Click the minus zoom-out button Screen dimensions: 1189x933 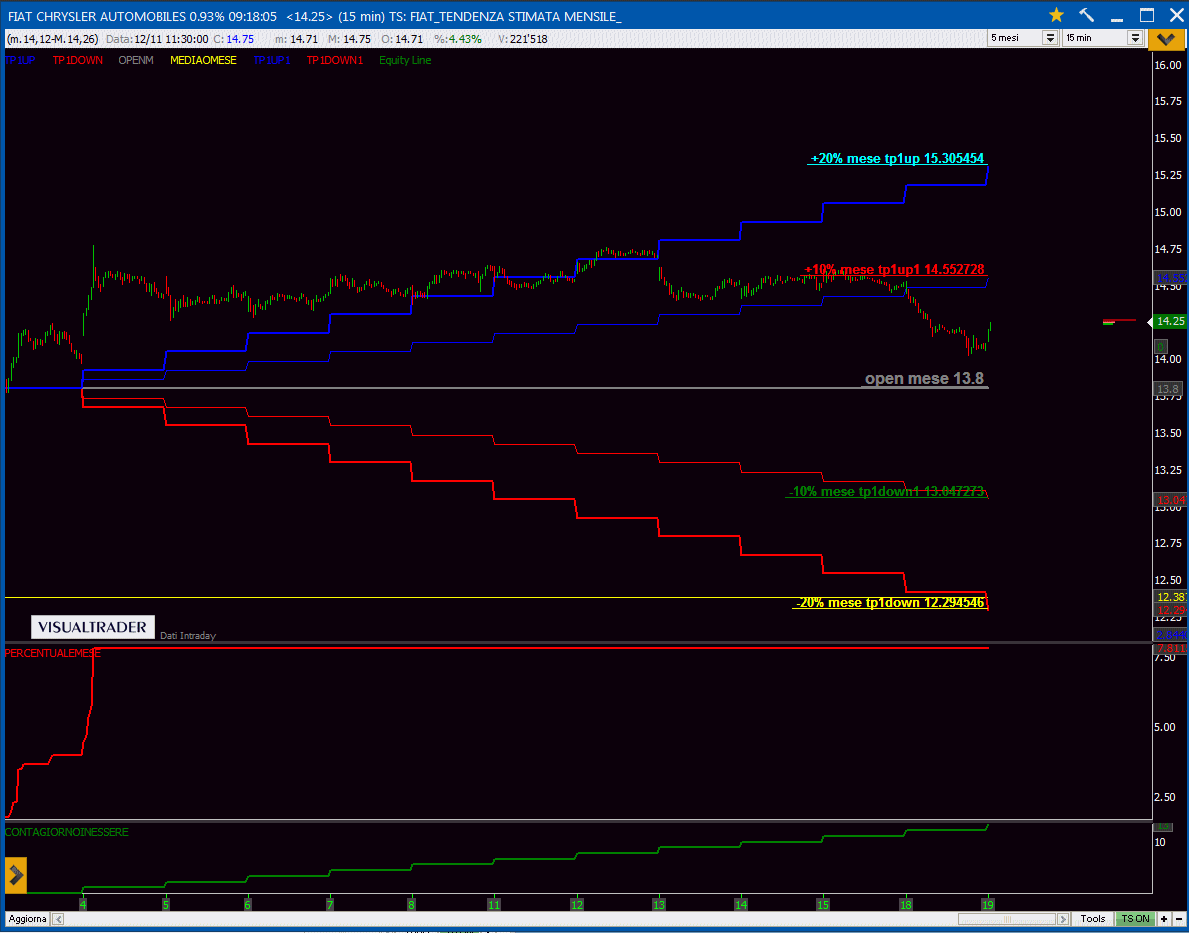[x=1178, y=919]
